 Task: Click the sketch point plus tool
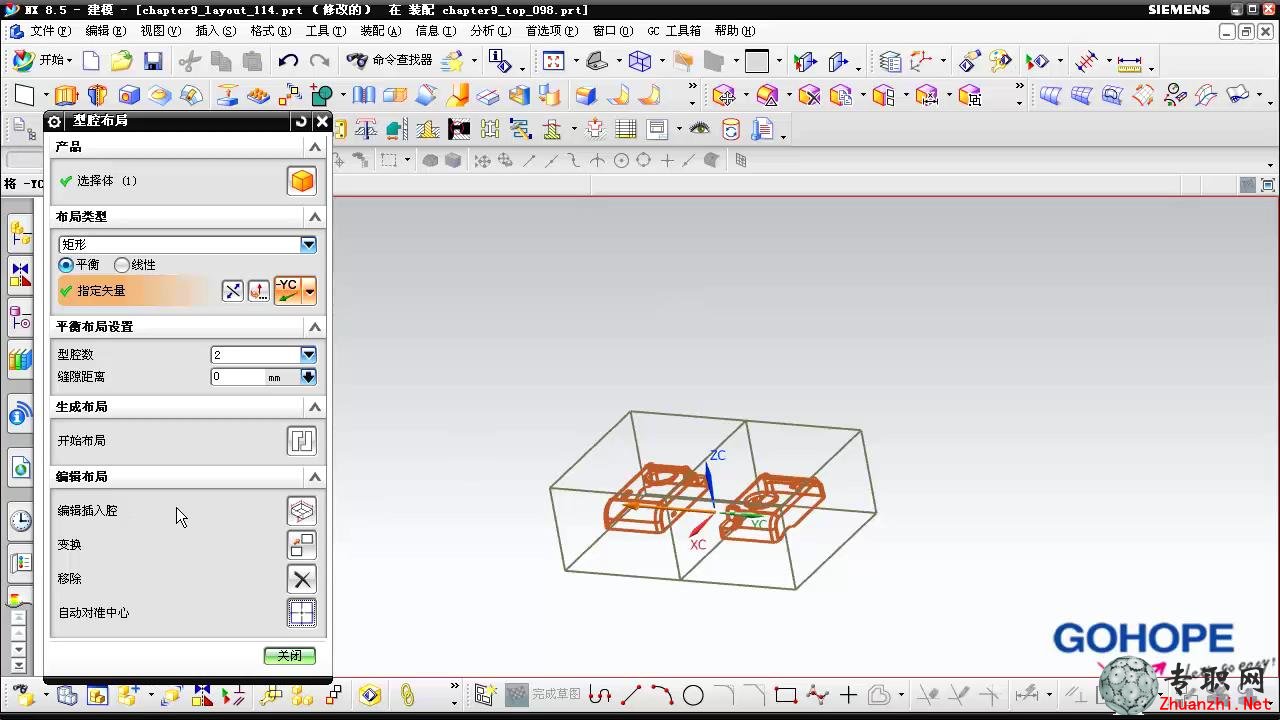click(x=849, y=695)
